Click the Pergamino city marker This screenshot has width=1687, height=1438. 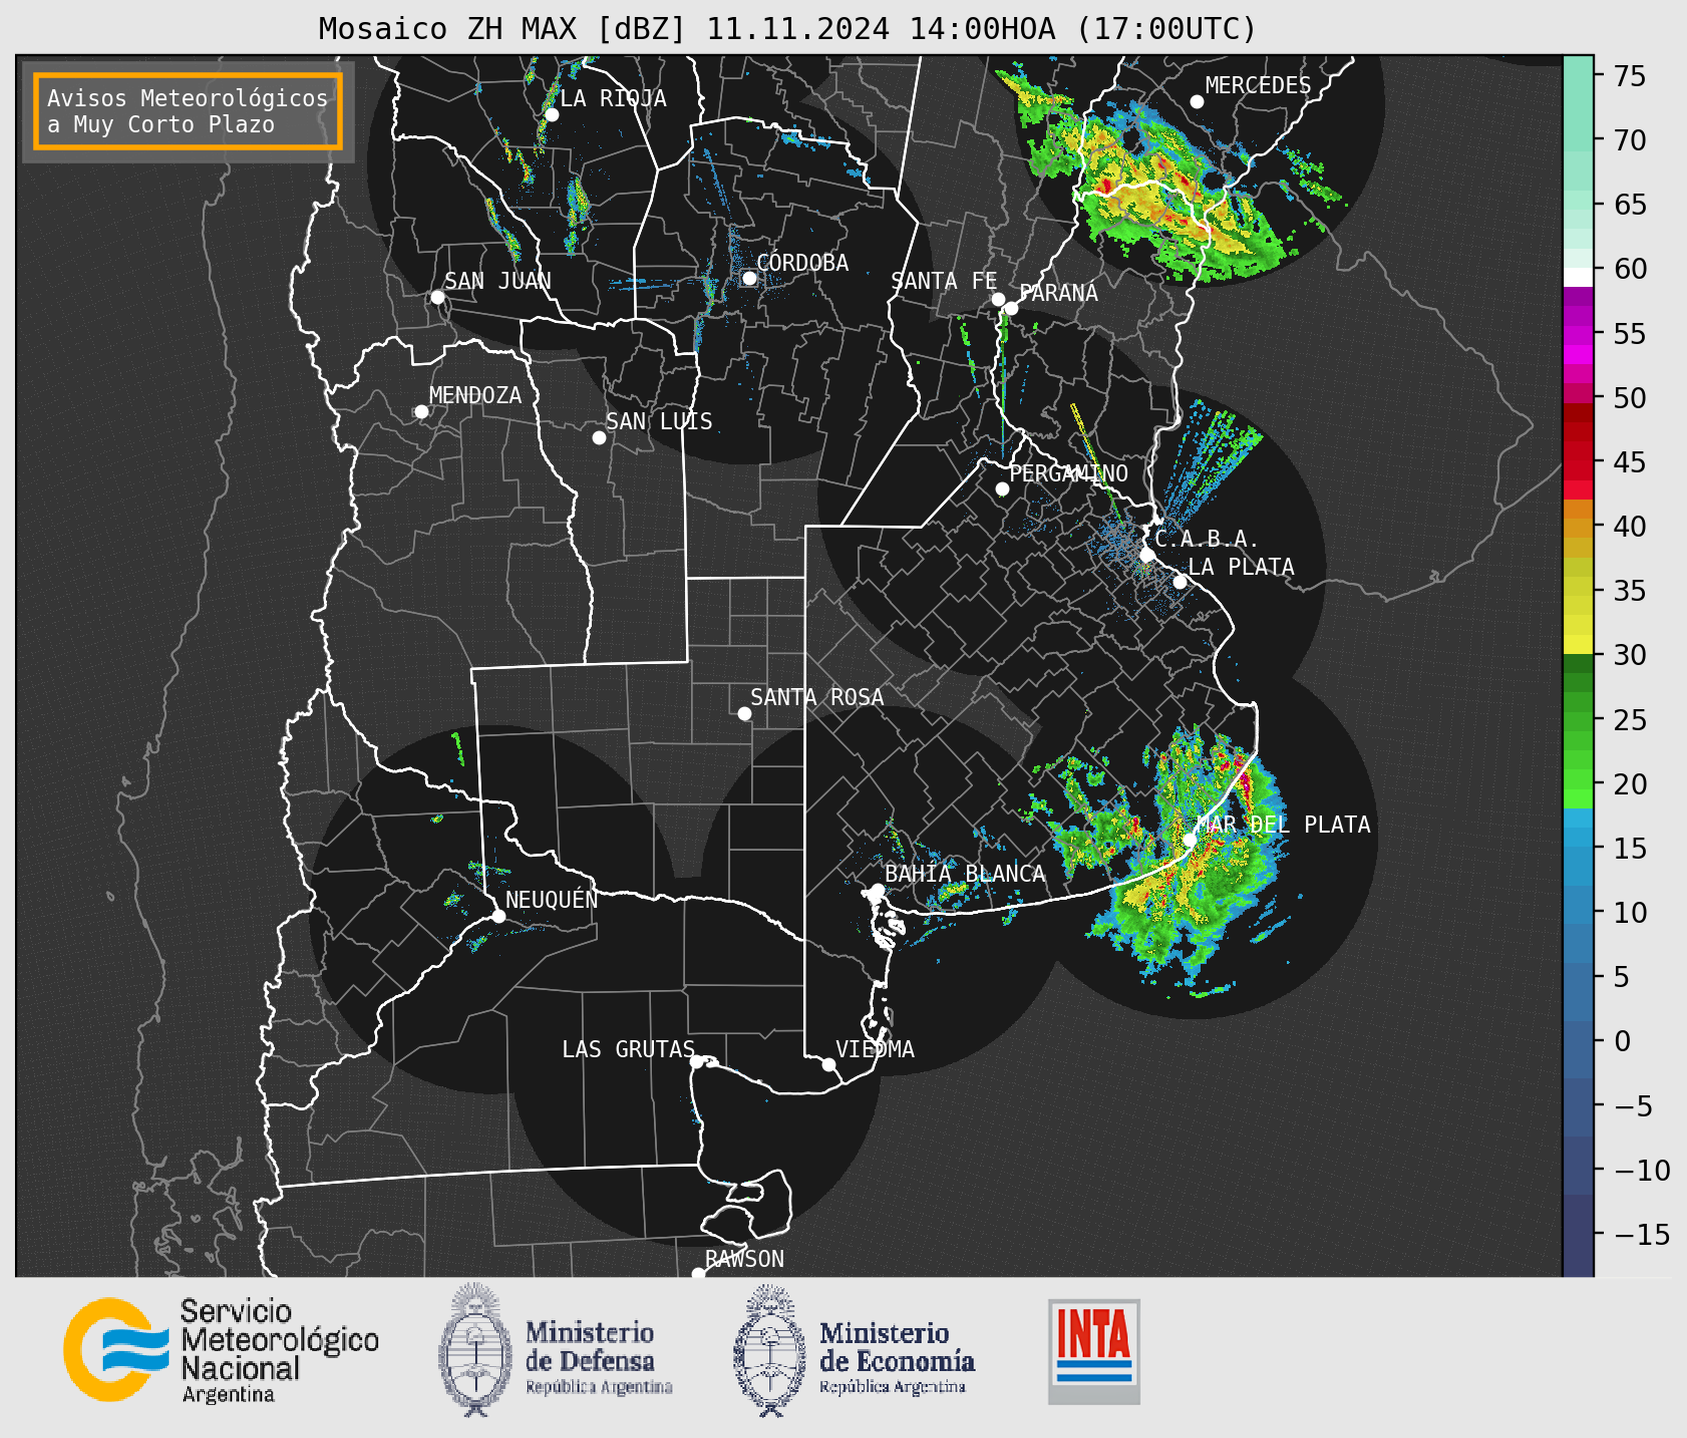pos(1002,489)
